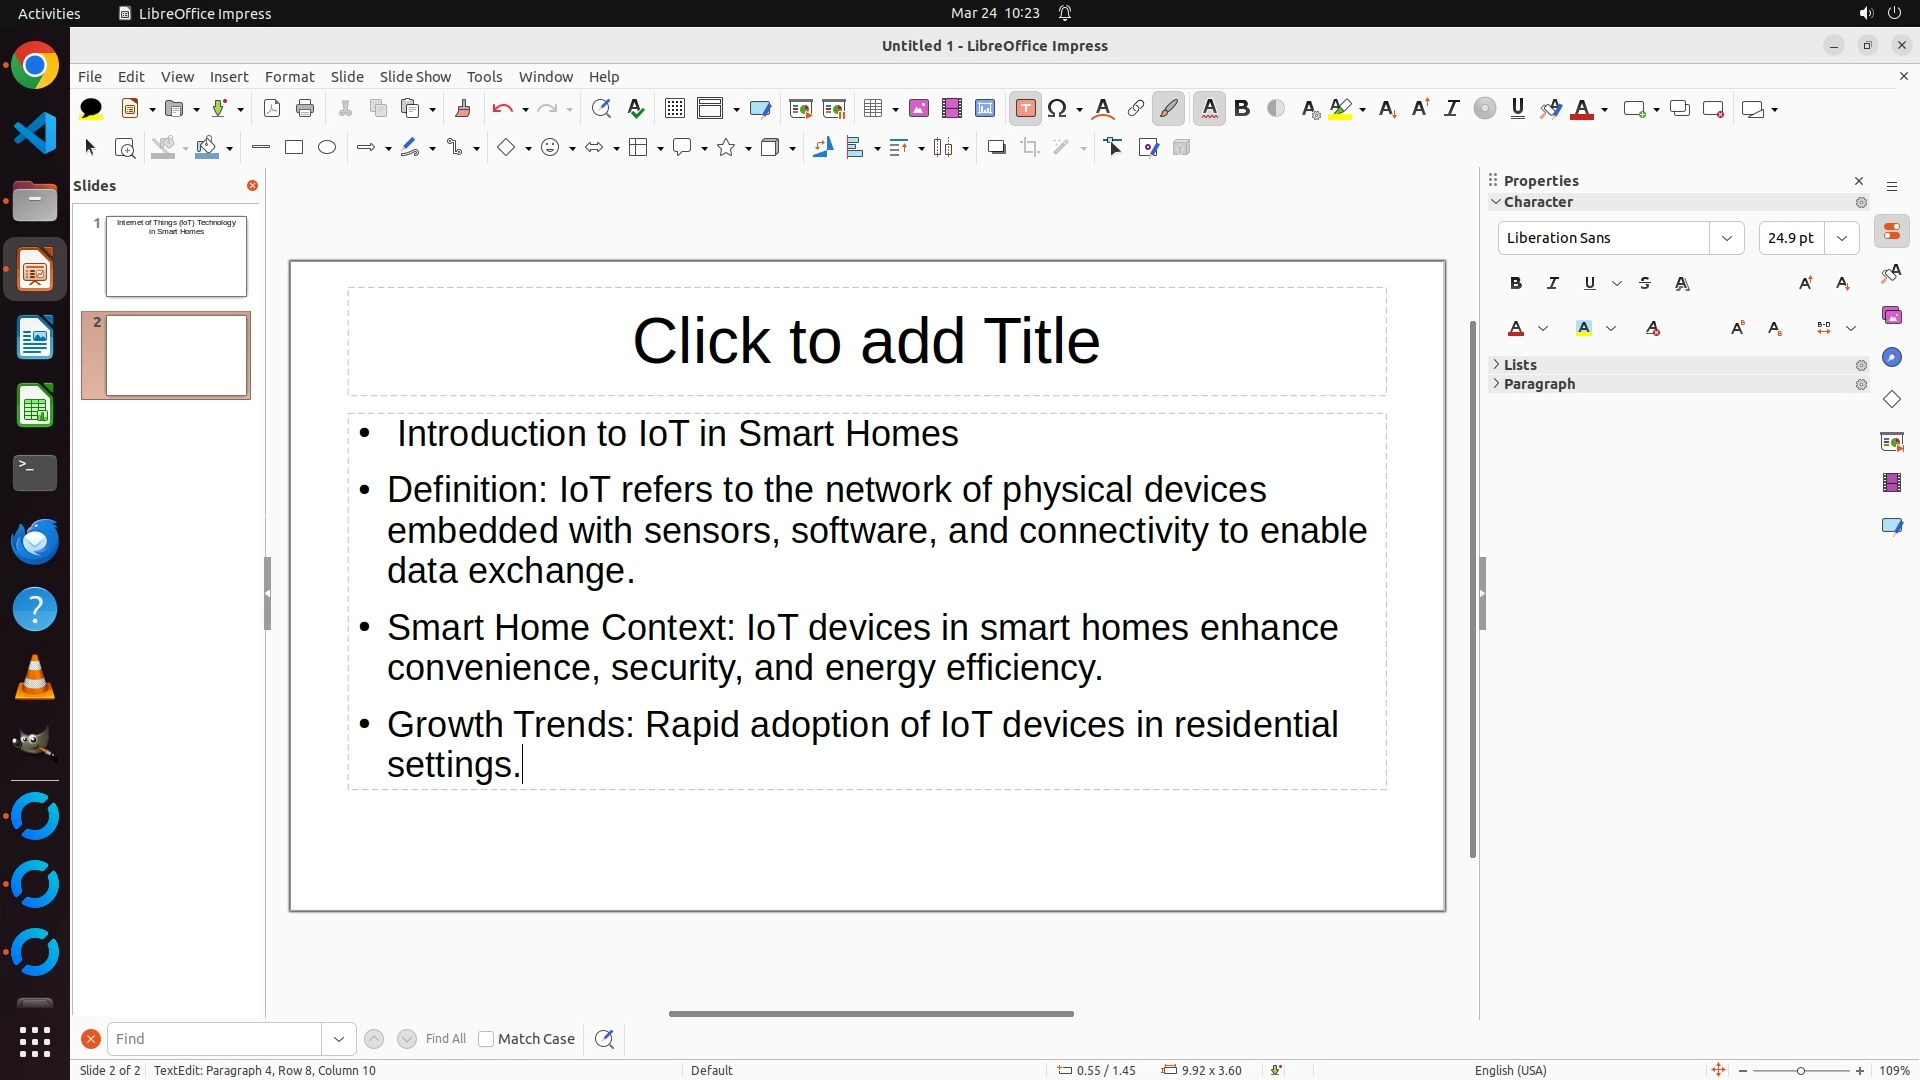Insert a special character with Omega icon
The height and width of the screenshot is (1080, 1920).
[1057, 109]
